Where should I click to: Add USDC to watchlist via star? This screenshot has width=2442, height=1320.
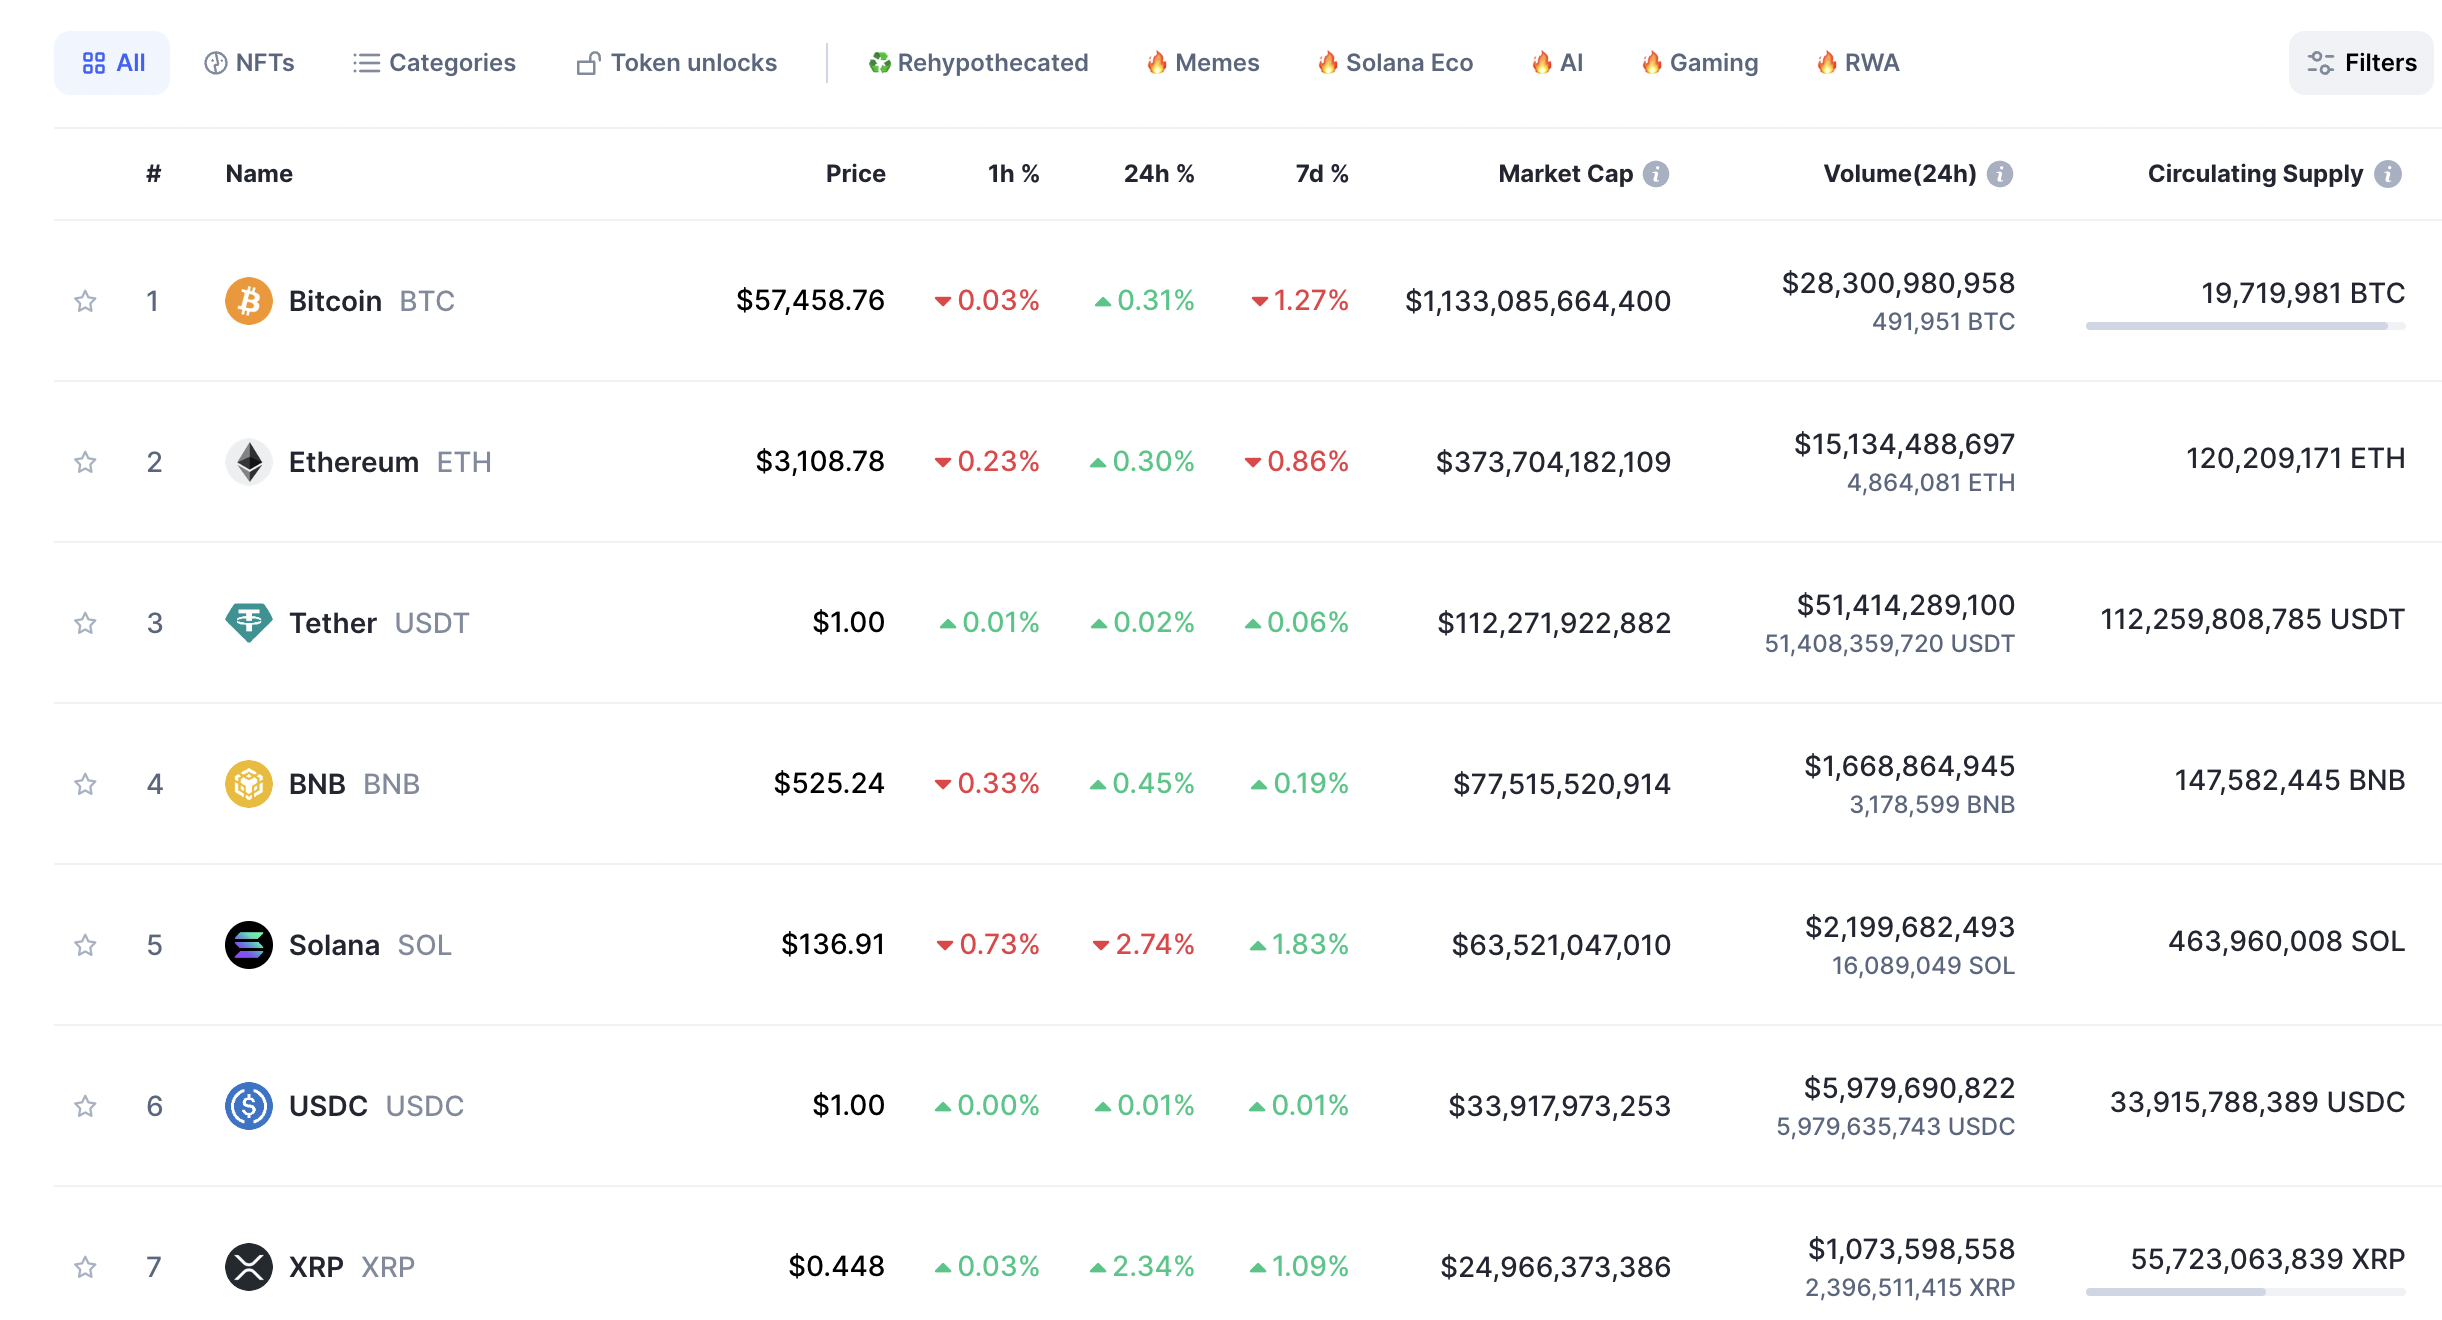click(85, 1106)
